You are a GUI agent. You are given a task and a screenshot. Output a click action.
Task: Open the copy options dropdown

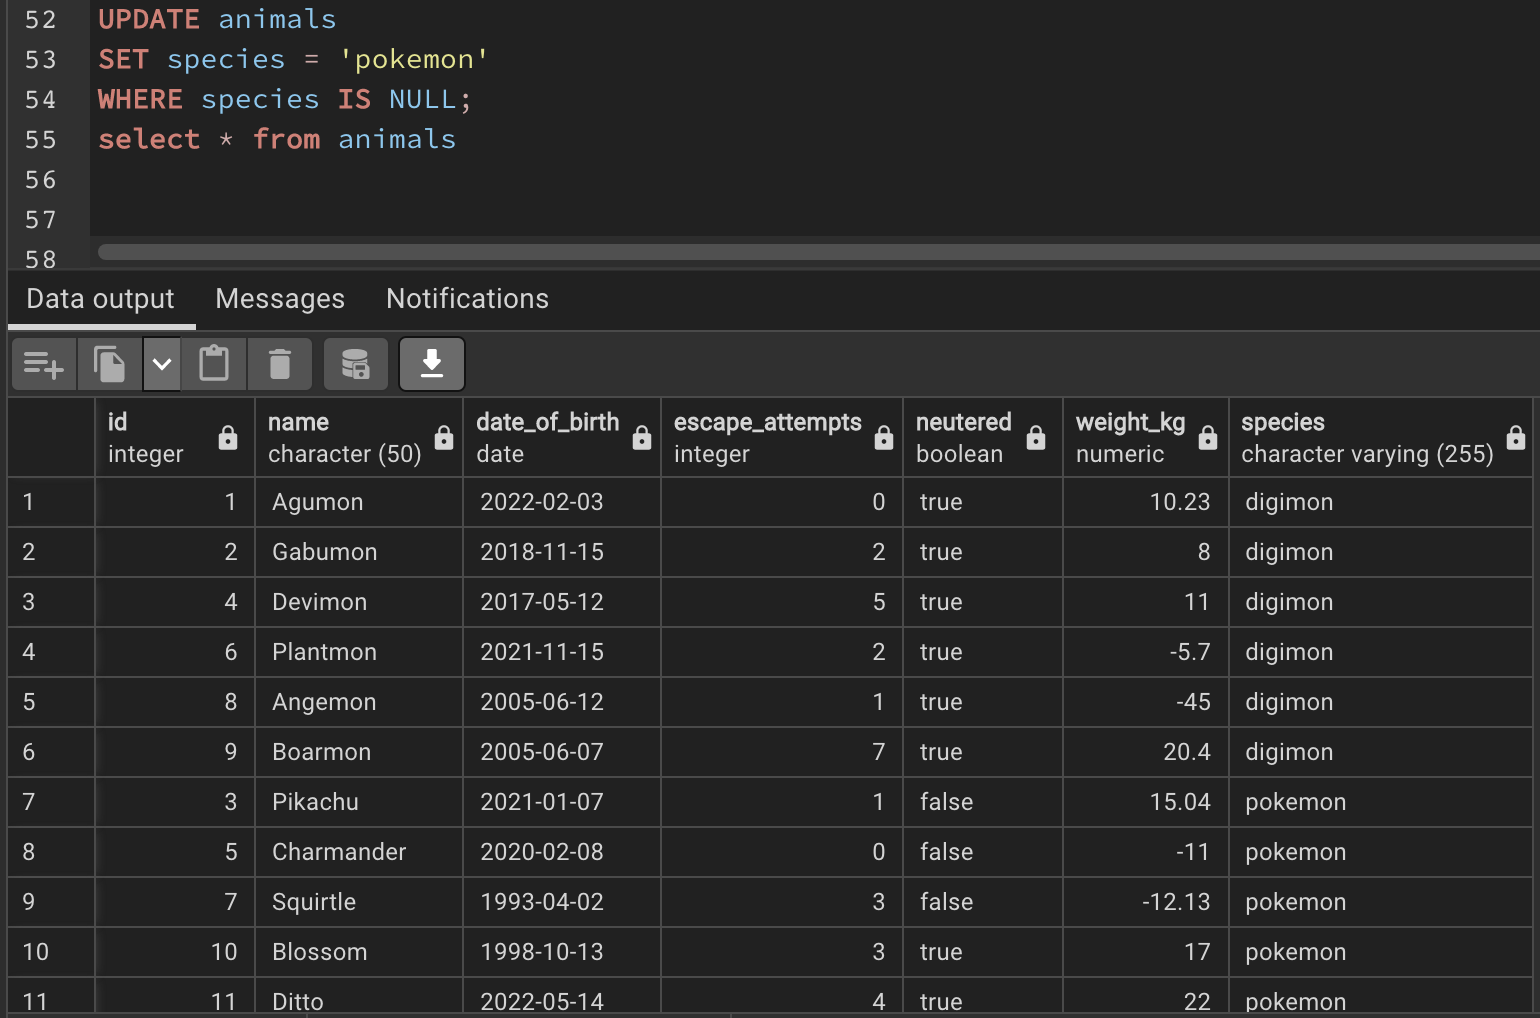click(x=162, y=364)
